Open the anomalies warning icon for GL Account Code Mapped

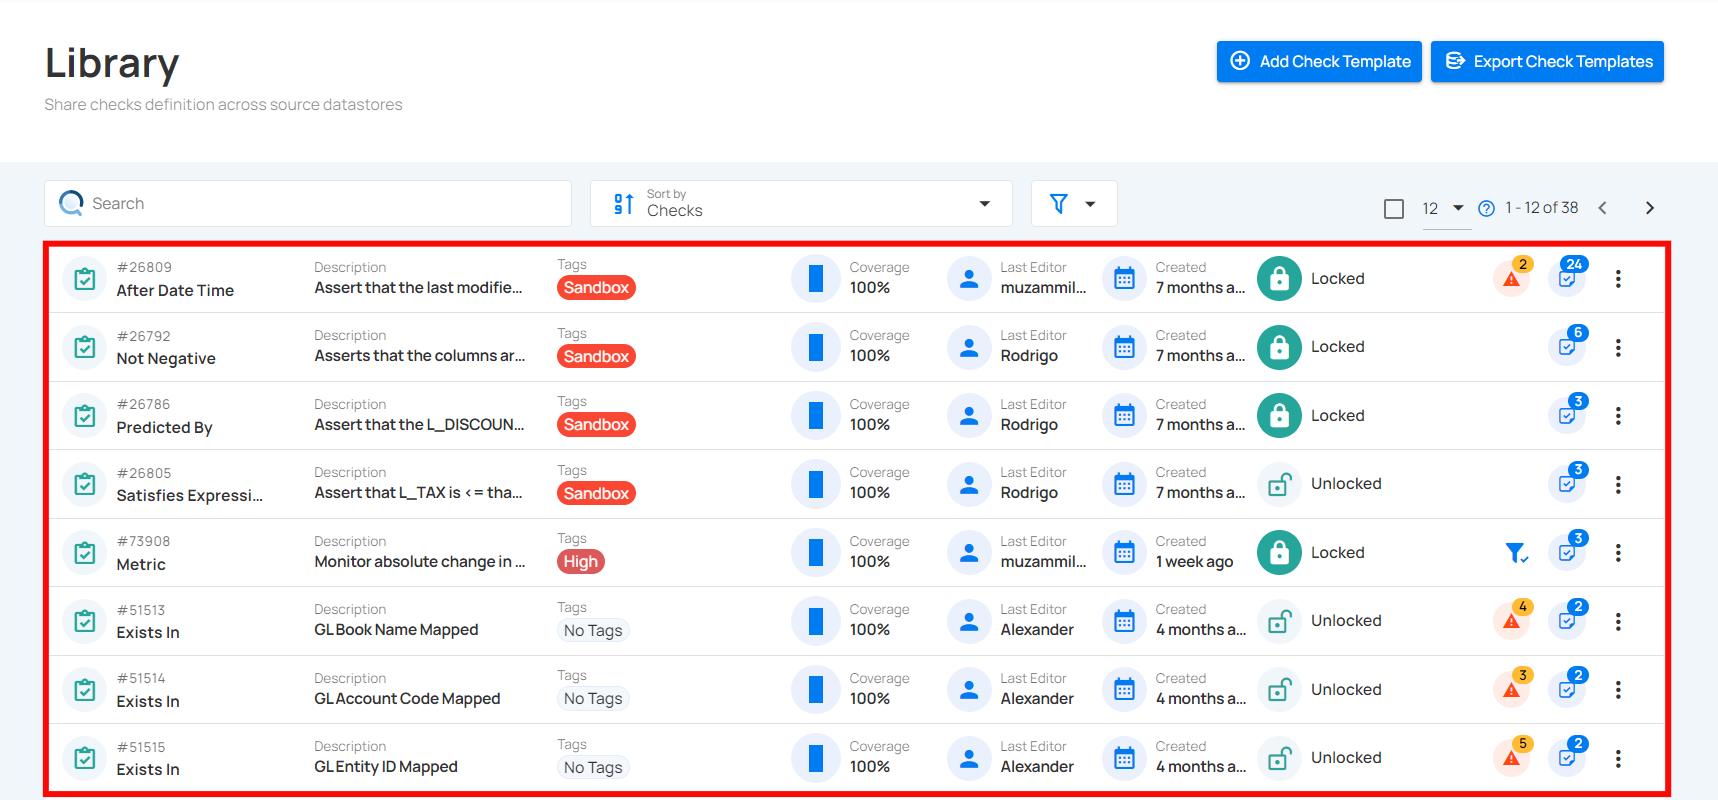coord(1512,690)
